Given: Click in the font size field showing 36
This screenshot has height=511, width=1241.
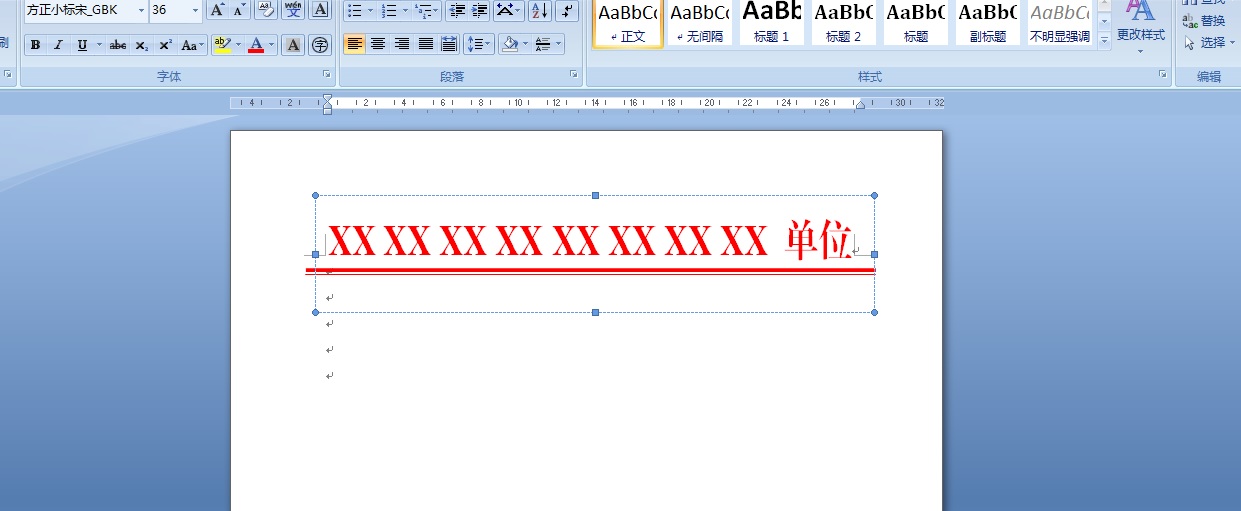Looking at the screenshot, I should pyautogui.click(x=168, y=10).
